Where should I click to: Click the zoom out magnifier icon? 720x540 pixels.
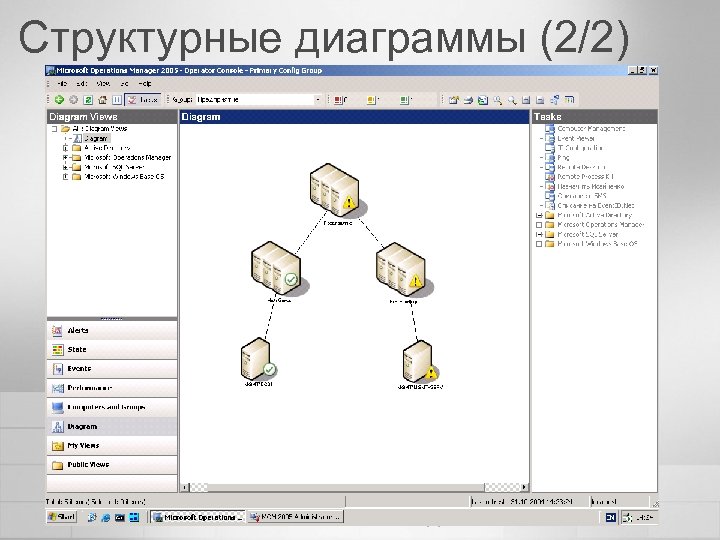[x=512, y=100]
